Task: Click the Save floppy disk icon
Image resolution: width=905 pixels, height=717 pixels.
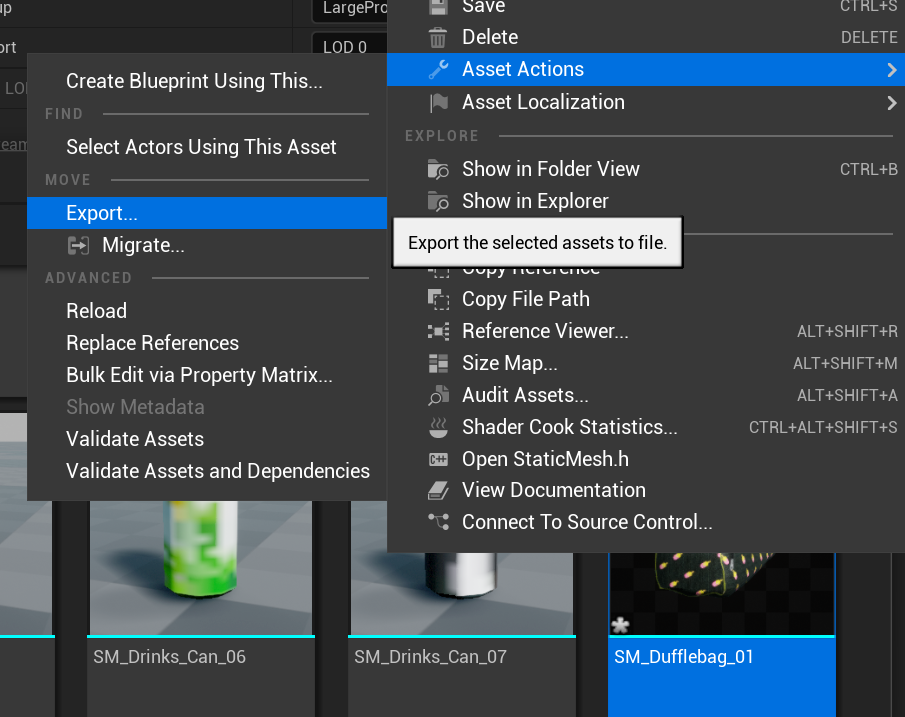Action: pos(438,6)
